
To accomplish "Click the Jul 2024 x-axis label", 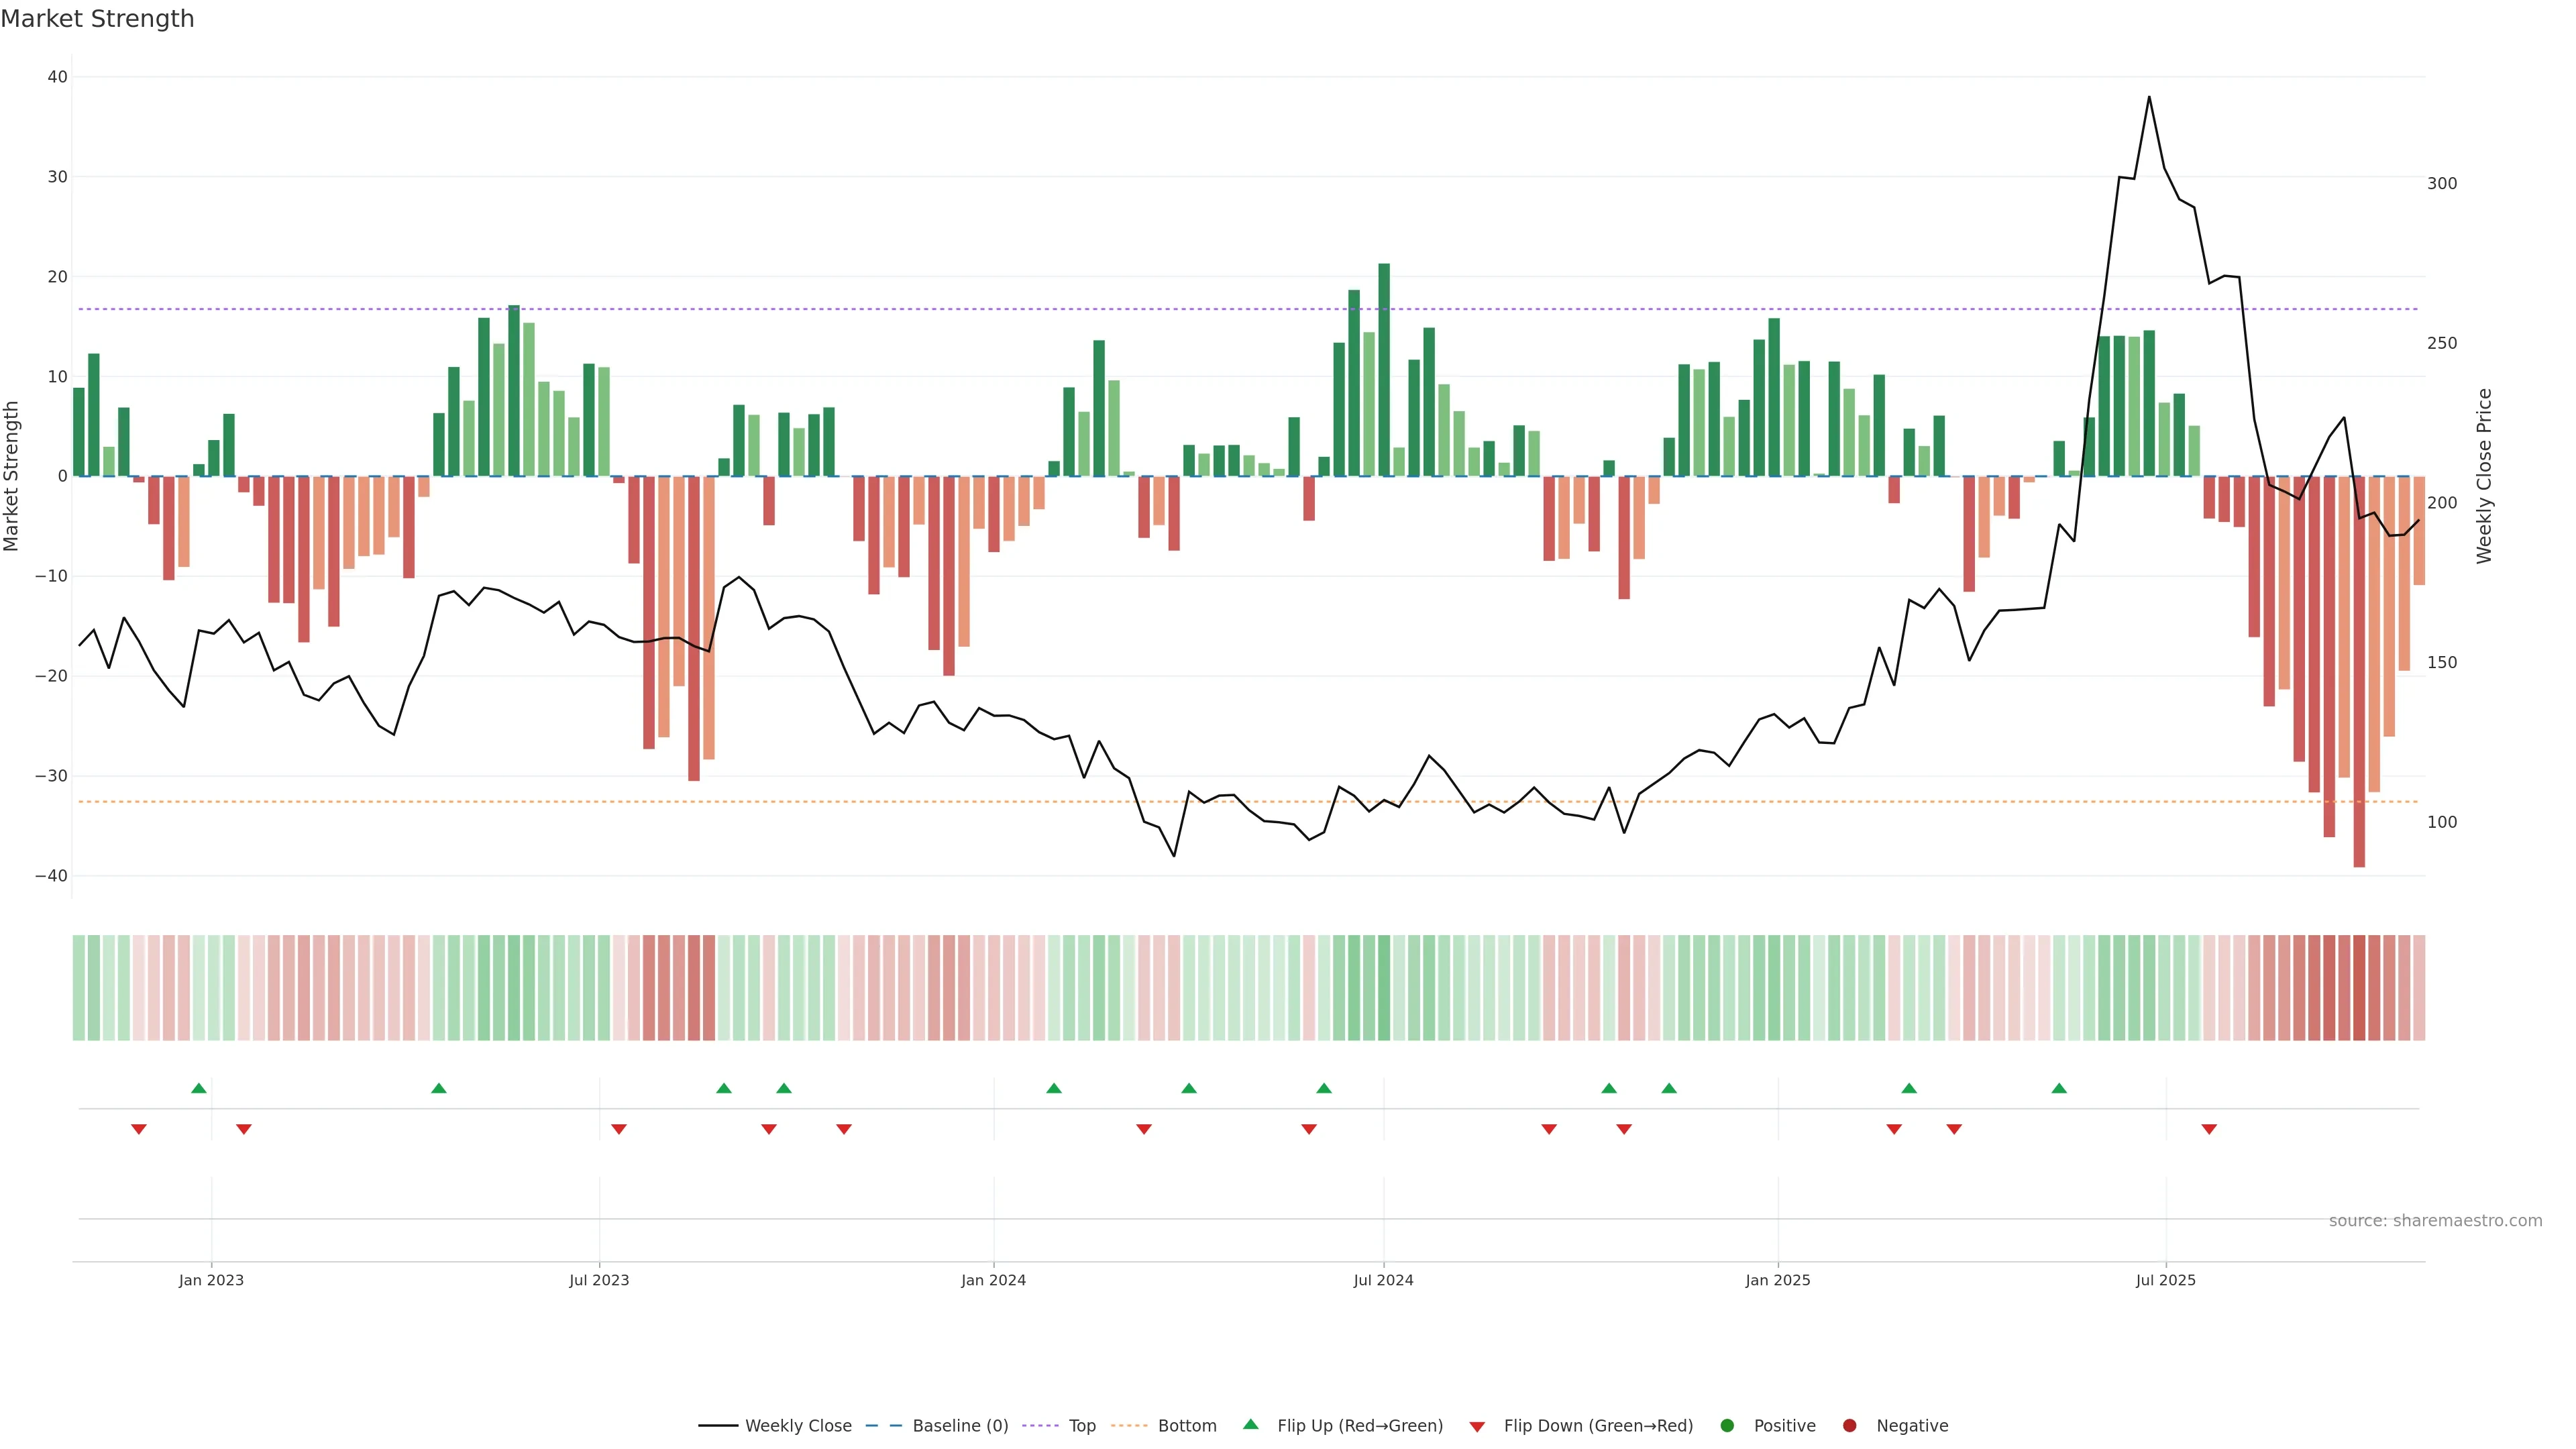I will [1383, 1280].
